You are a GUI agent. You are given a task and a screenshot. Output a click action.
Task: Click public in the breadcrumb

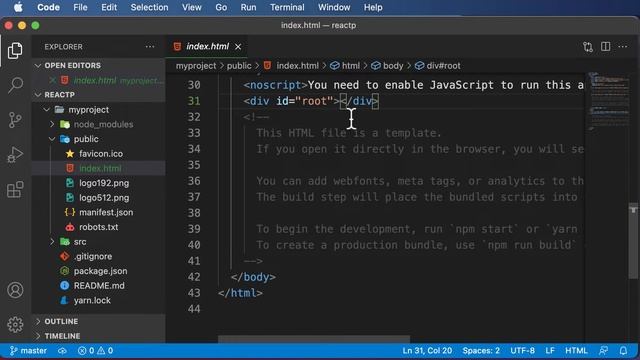pyautogui.click(x=239, y=66)
